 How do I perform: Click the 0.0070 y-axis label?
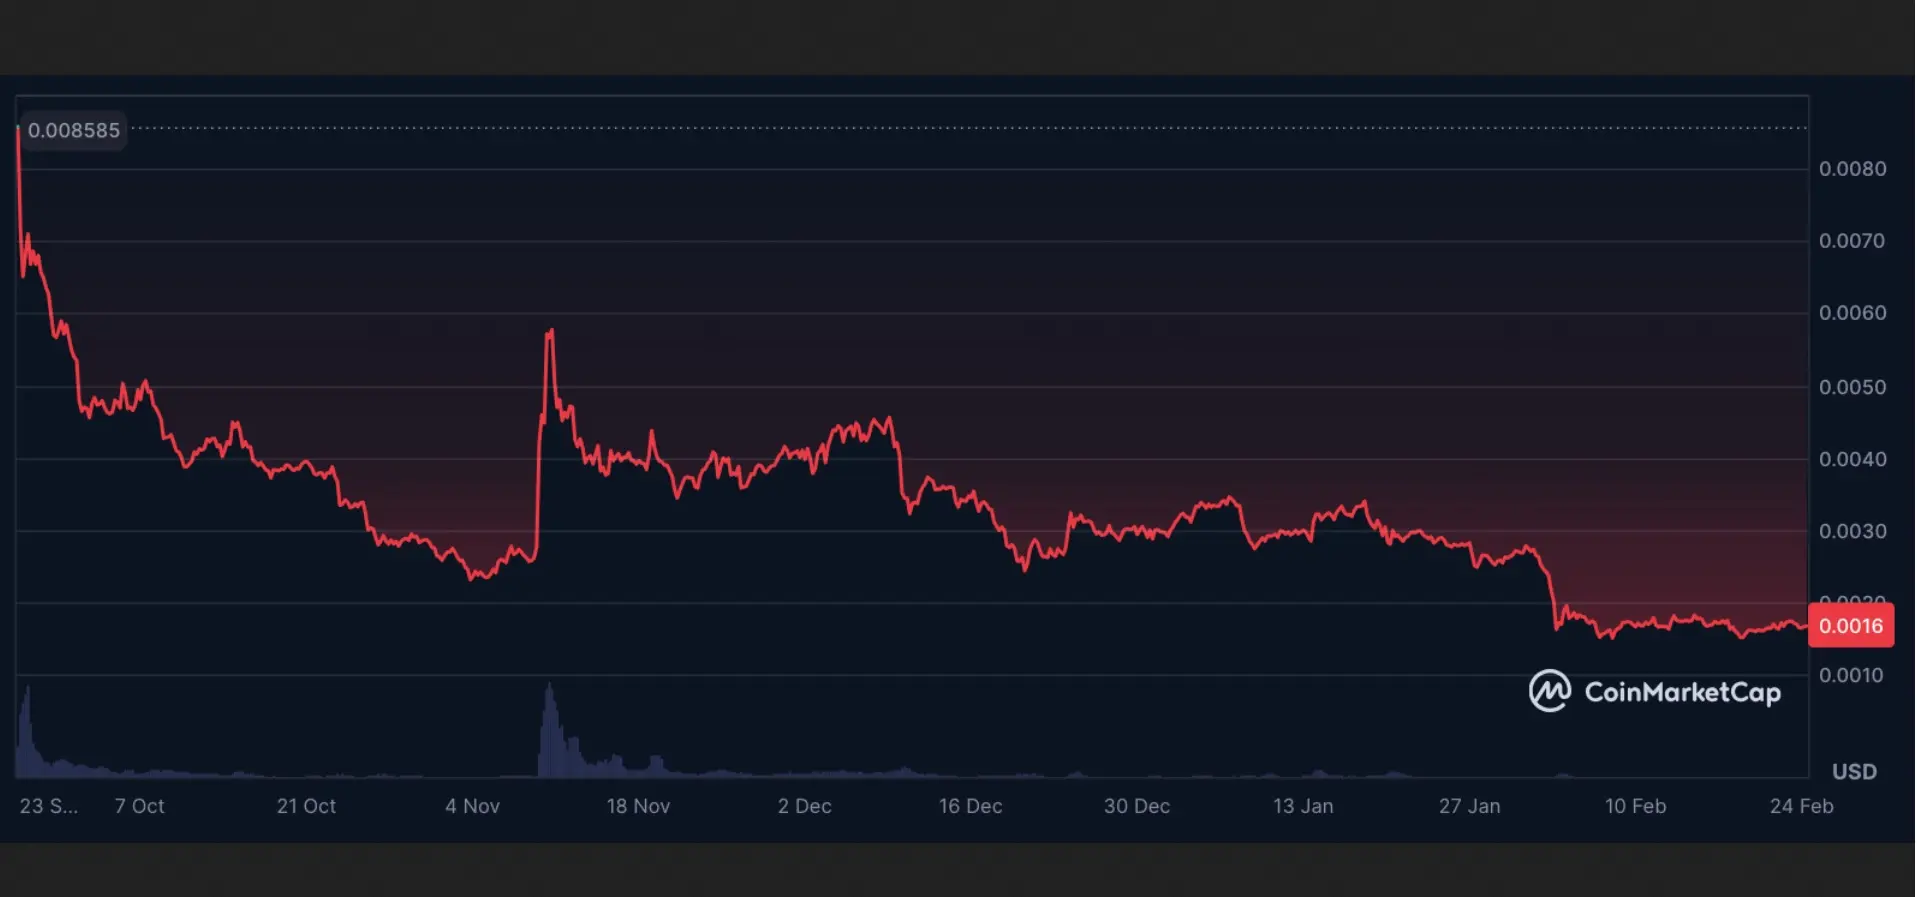click(x=1852, y=241)
